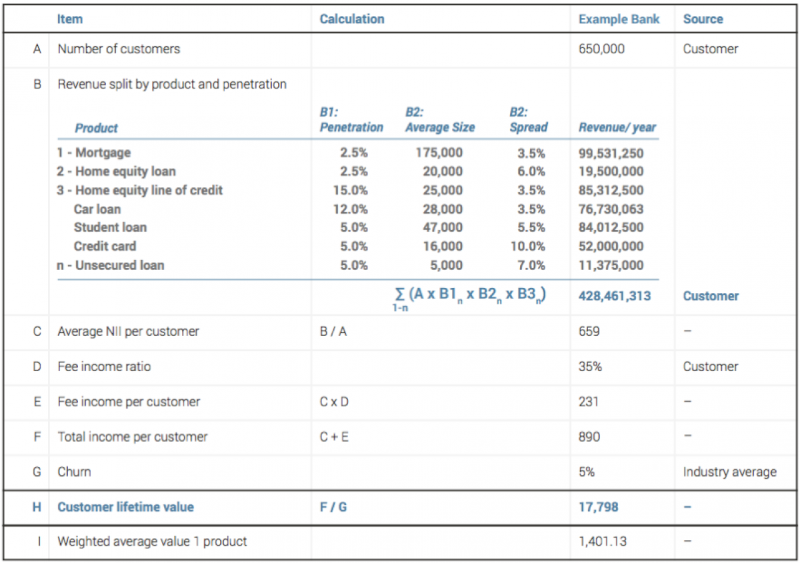Click the Customer lifetime value label
This screenshot has height=563, width=800.
click(x=126, y=507)
